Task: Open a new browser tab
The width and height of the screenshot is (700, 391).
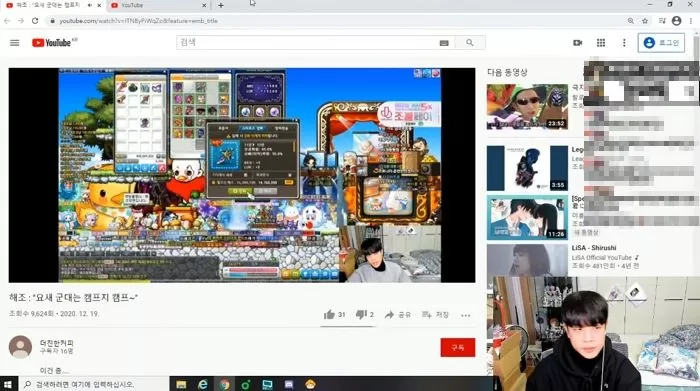Action: pos(221,5)
